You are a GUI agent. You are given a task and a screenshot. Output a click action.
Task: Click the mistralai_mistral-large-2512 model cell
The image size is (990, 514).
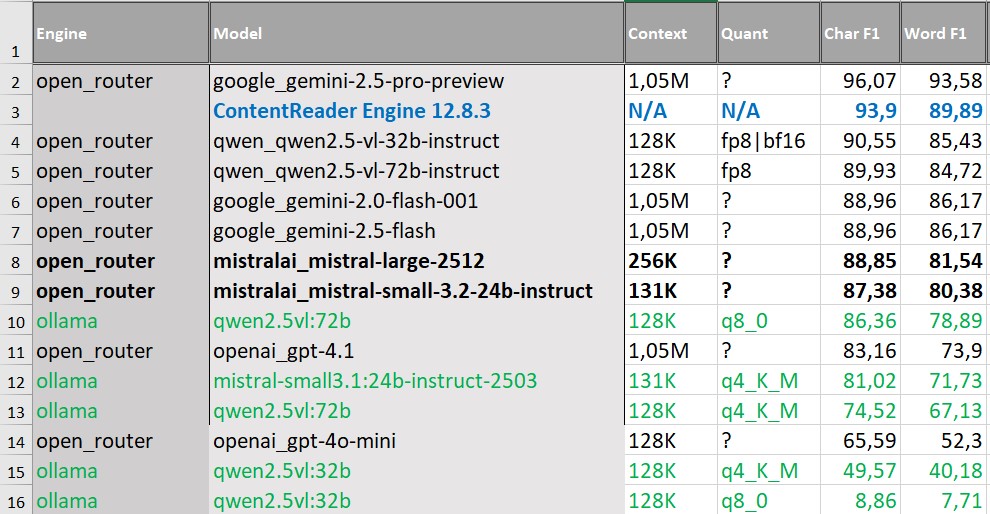pos(416,261)
